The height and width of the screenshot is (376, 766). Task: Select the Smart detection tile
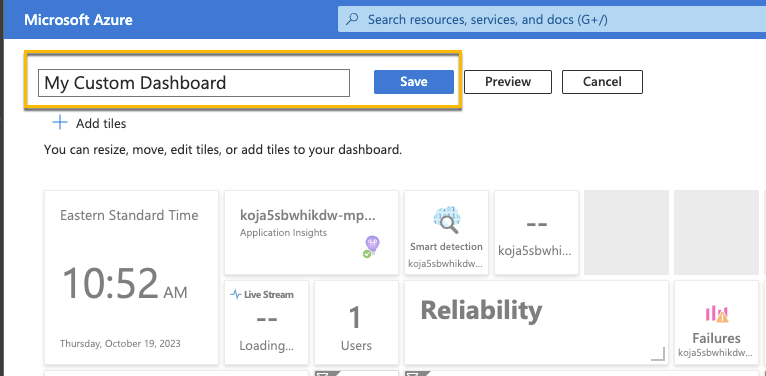446,232
